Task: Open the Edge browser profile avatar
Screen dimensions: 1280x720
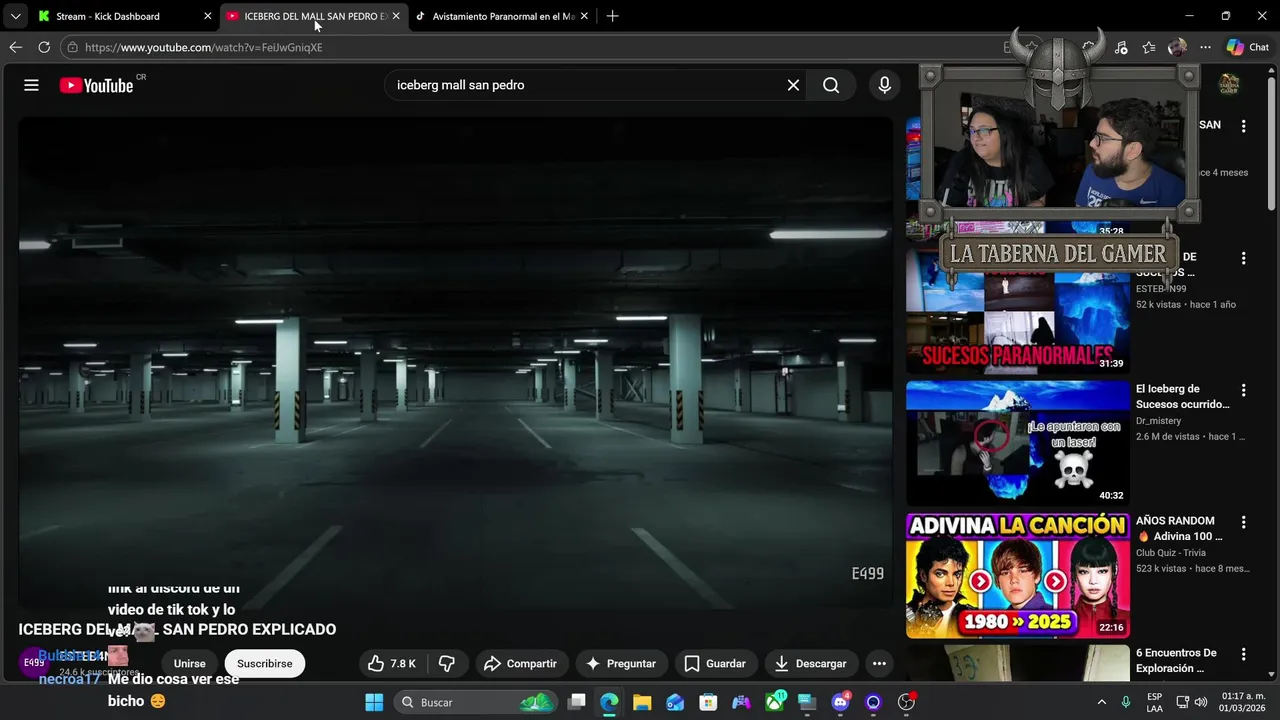Action: [x=1177, y=47]
